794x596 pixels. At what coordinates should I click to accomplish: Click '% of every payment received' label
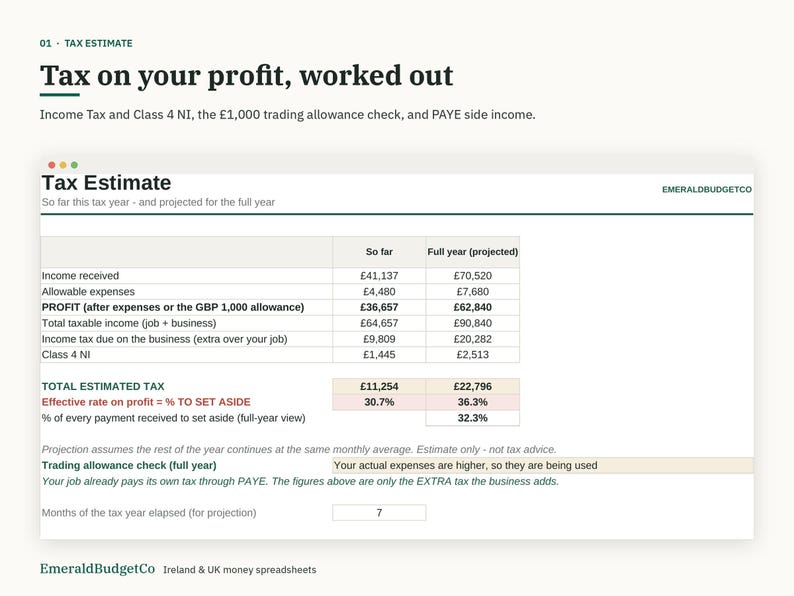173,418
